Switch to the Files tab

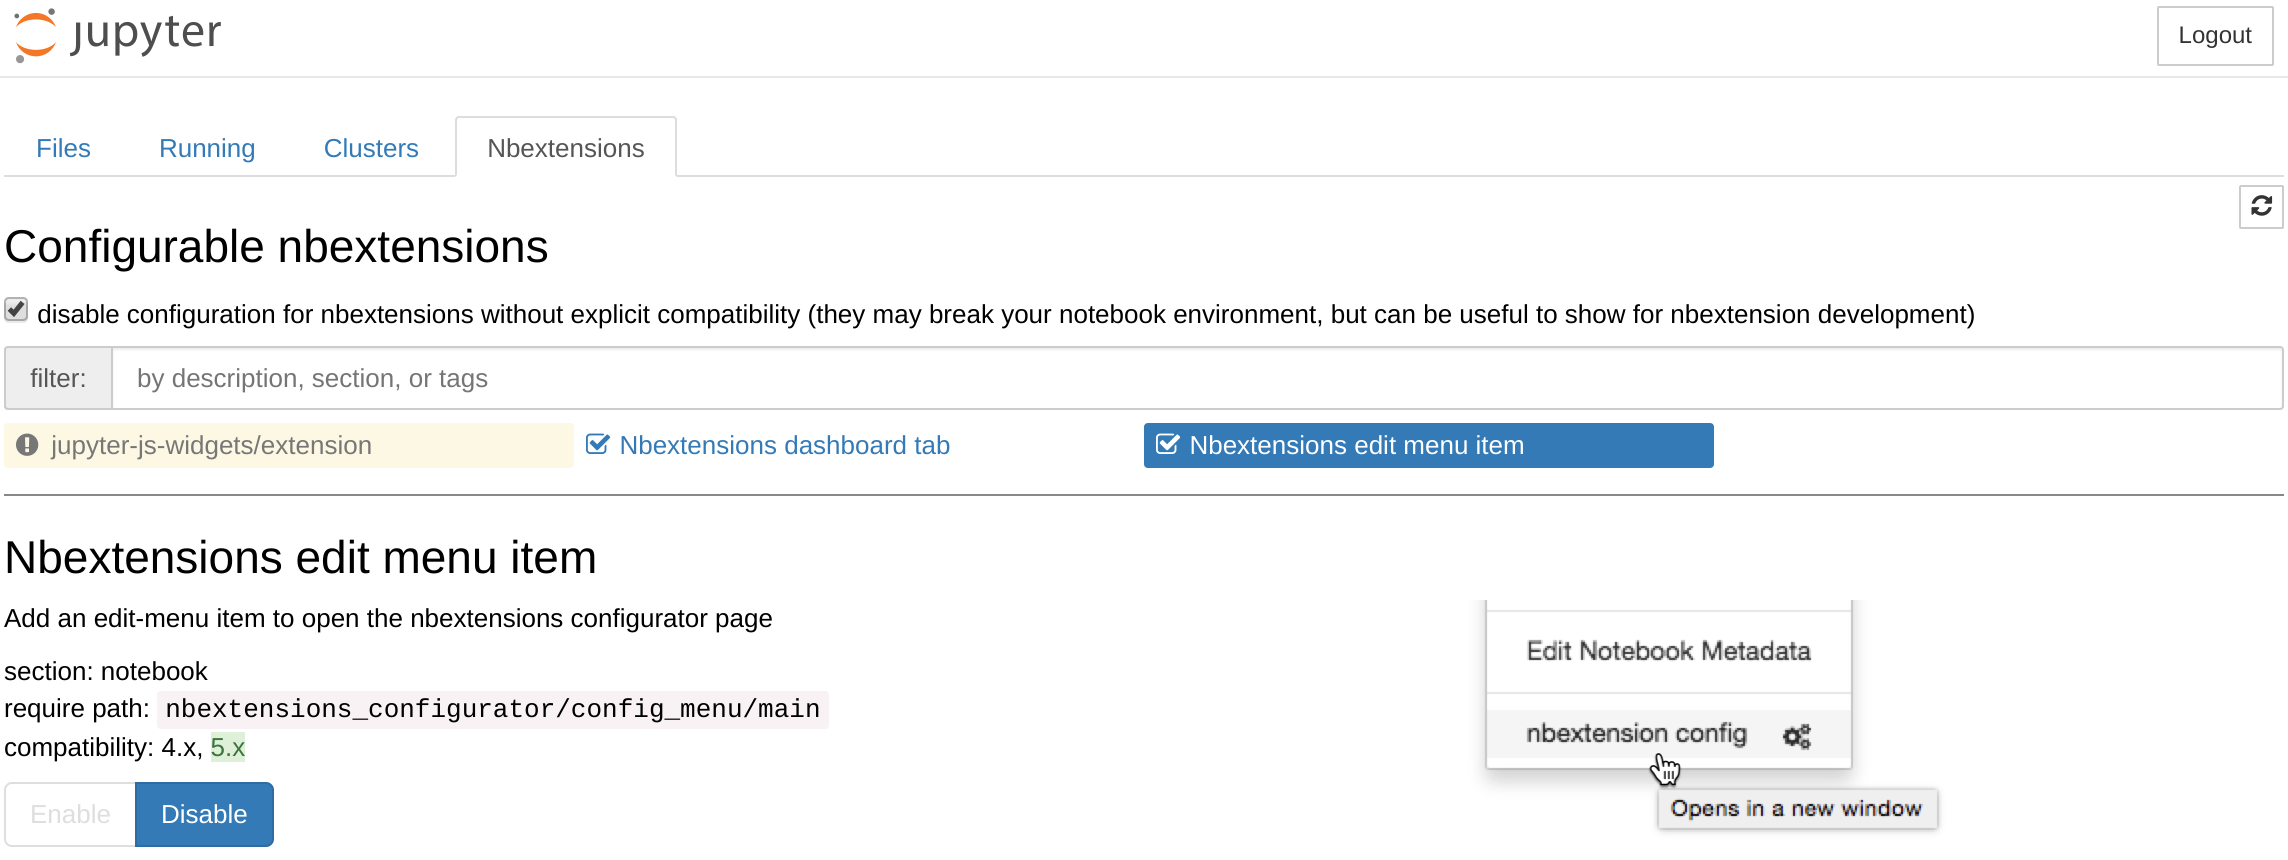click(x=63, y=148)
